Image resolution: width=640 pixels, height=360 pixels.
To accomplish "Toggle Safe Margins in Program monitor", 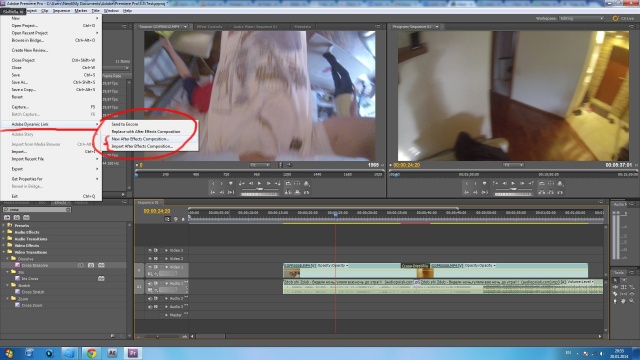I will pos(551,184).
